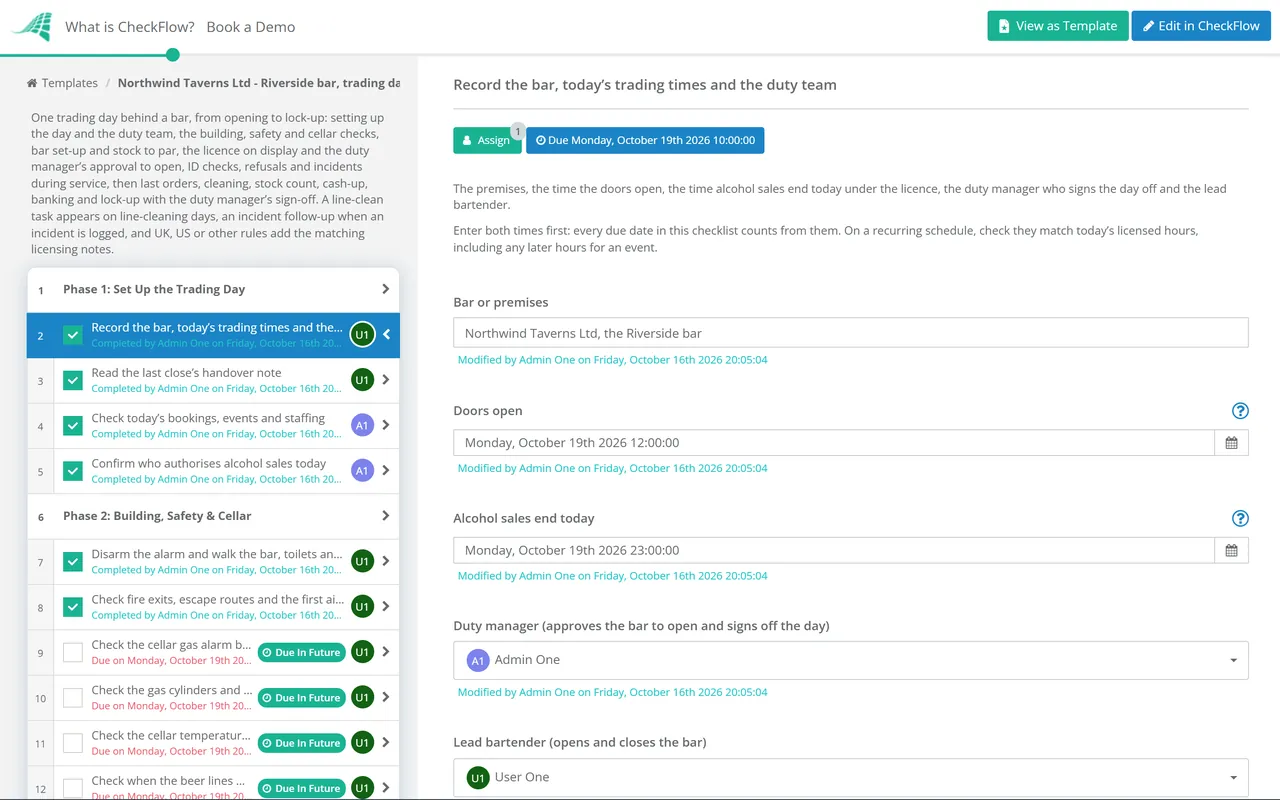The image size is (1280, 800).
Task: Click Northwind Taverns Ltd breadcrumb title
Action: click(x=259, y=83)
